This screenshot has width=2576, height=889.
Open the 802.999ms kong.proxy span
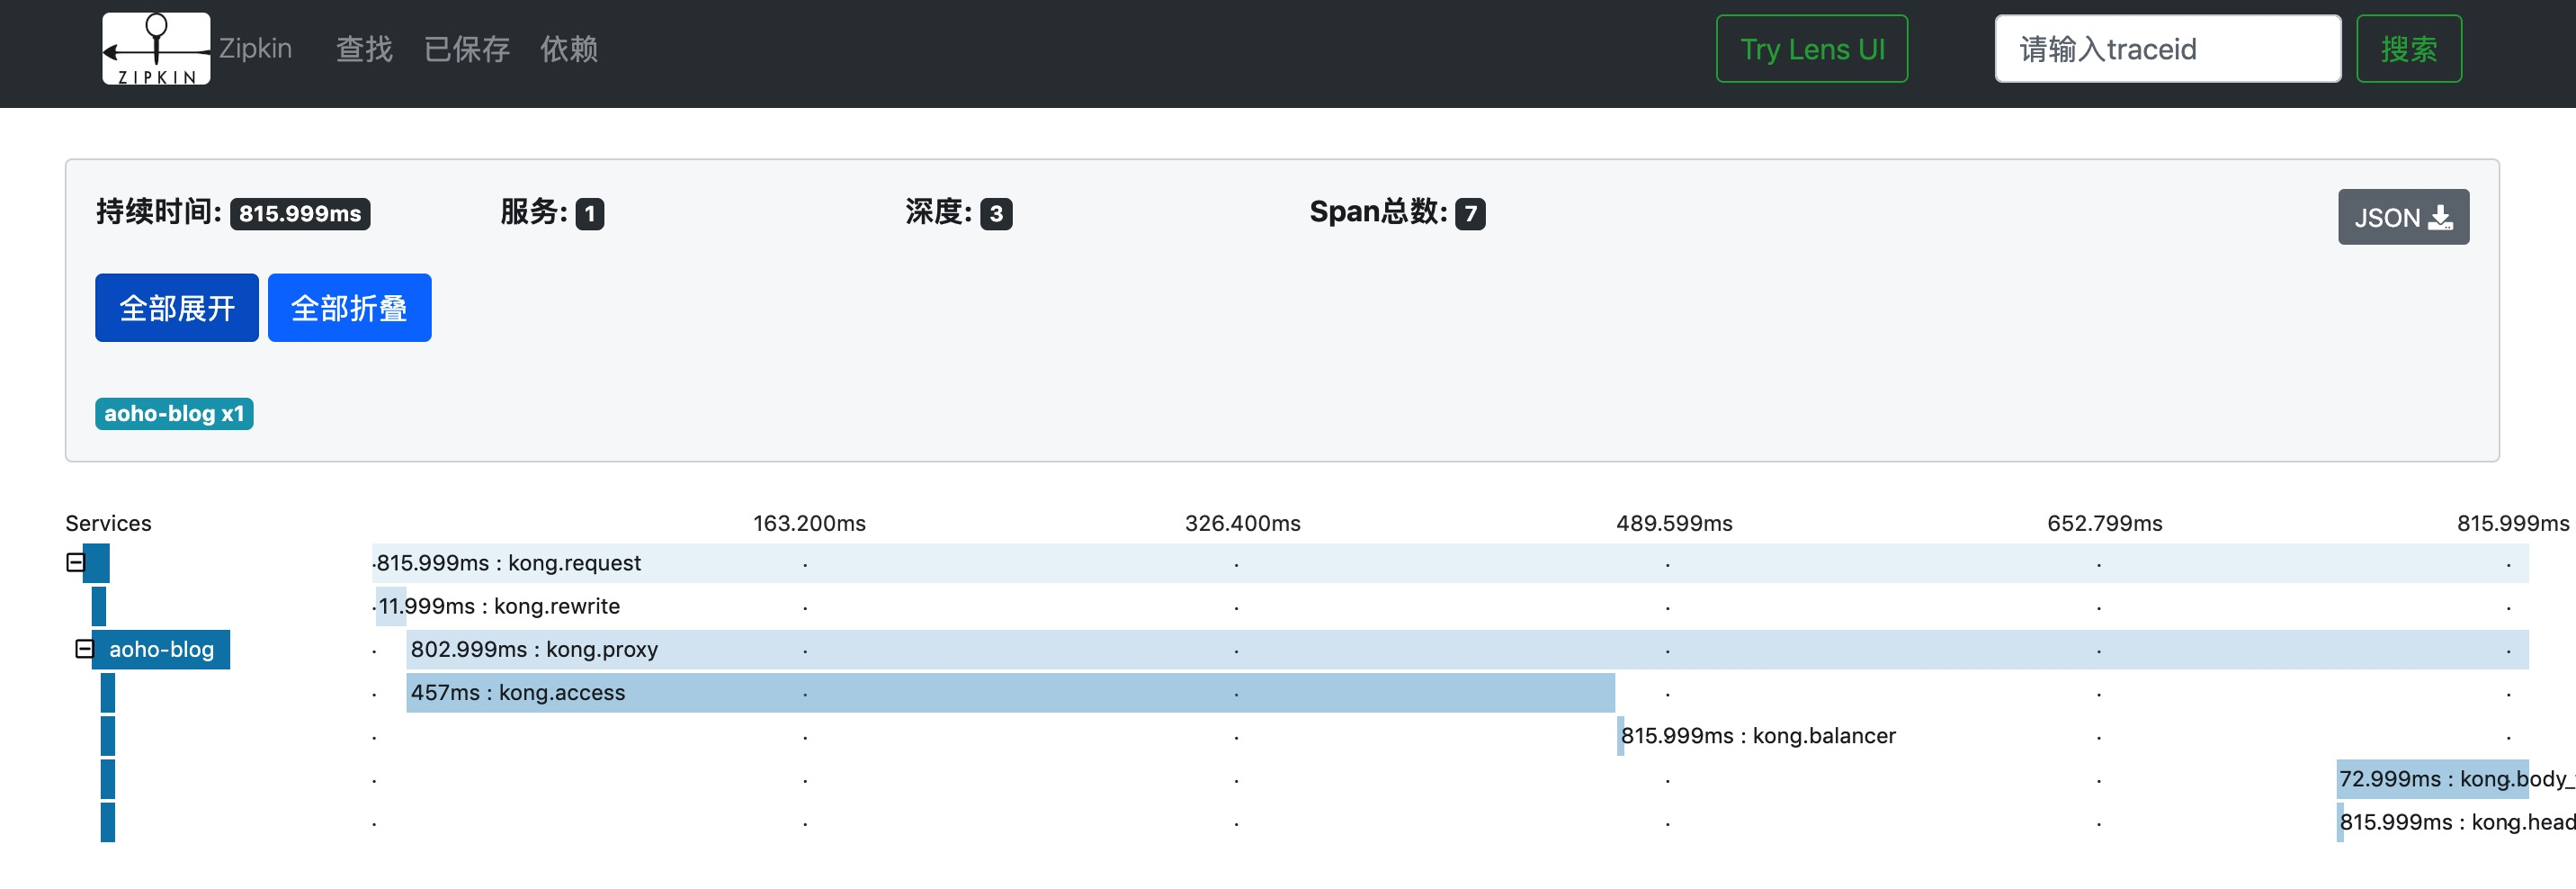pyautogui.click(x=1467, y=649)
